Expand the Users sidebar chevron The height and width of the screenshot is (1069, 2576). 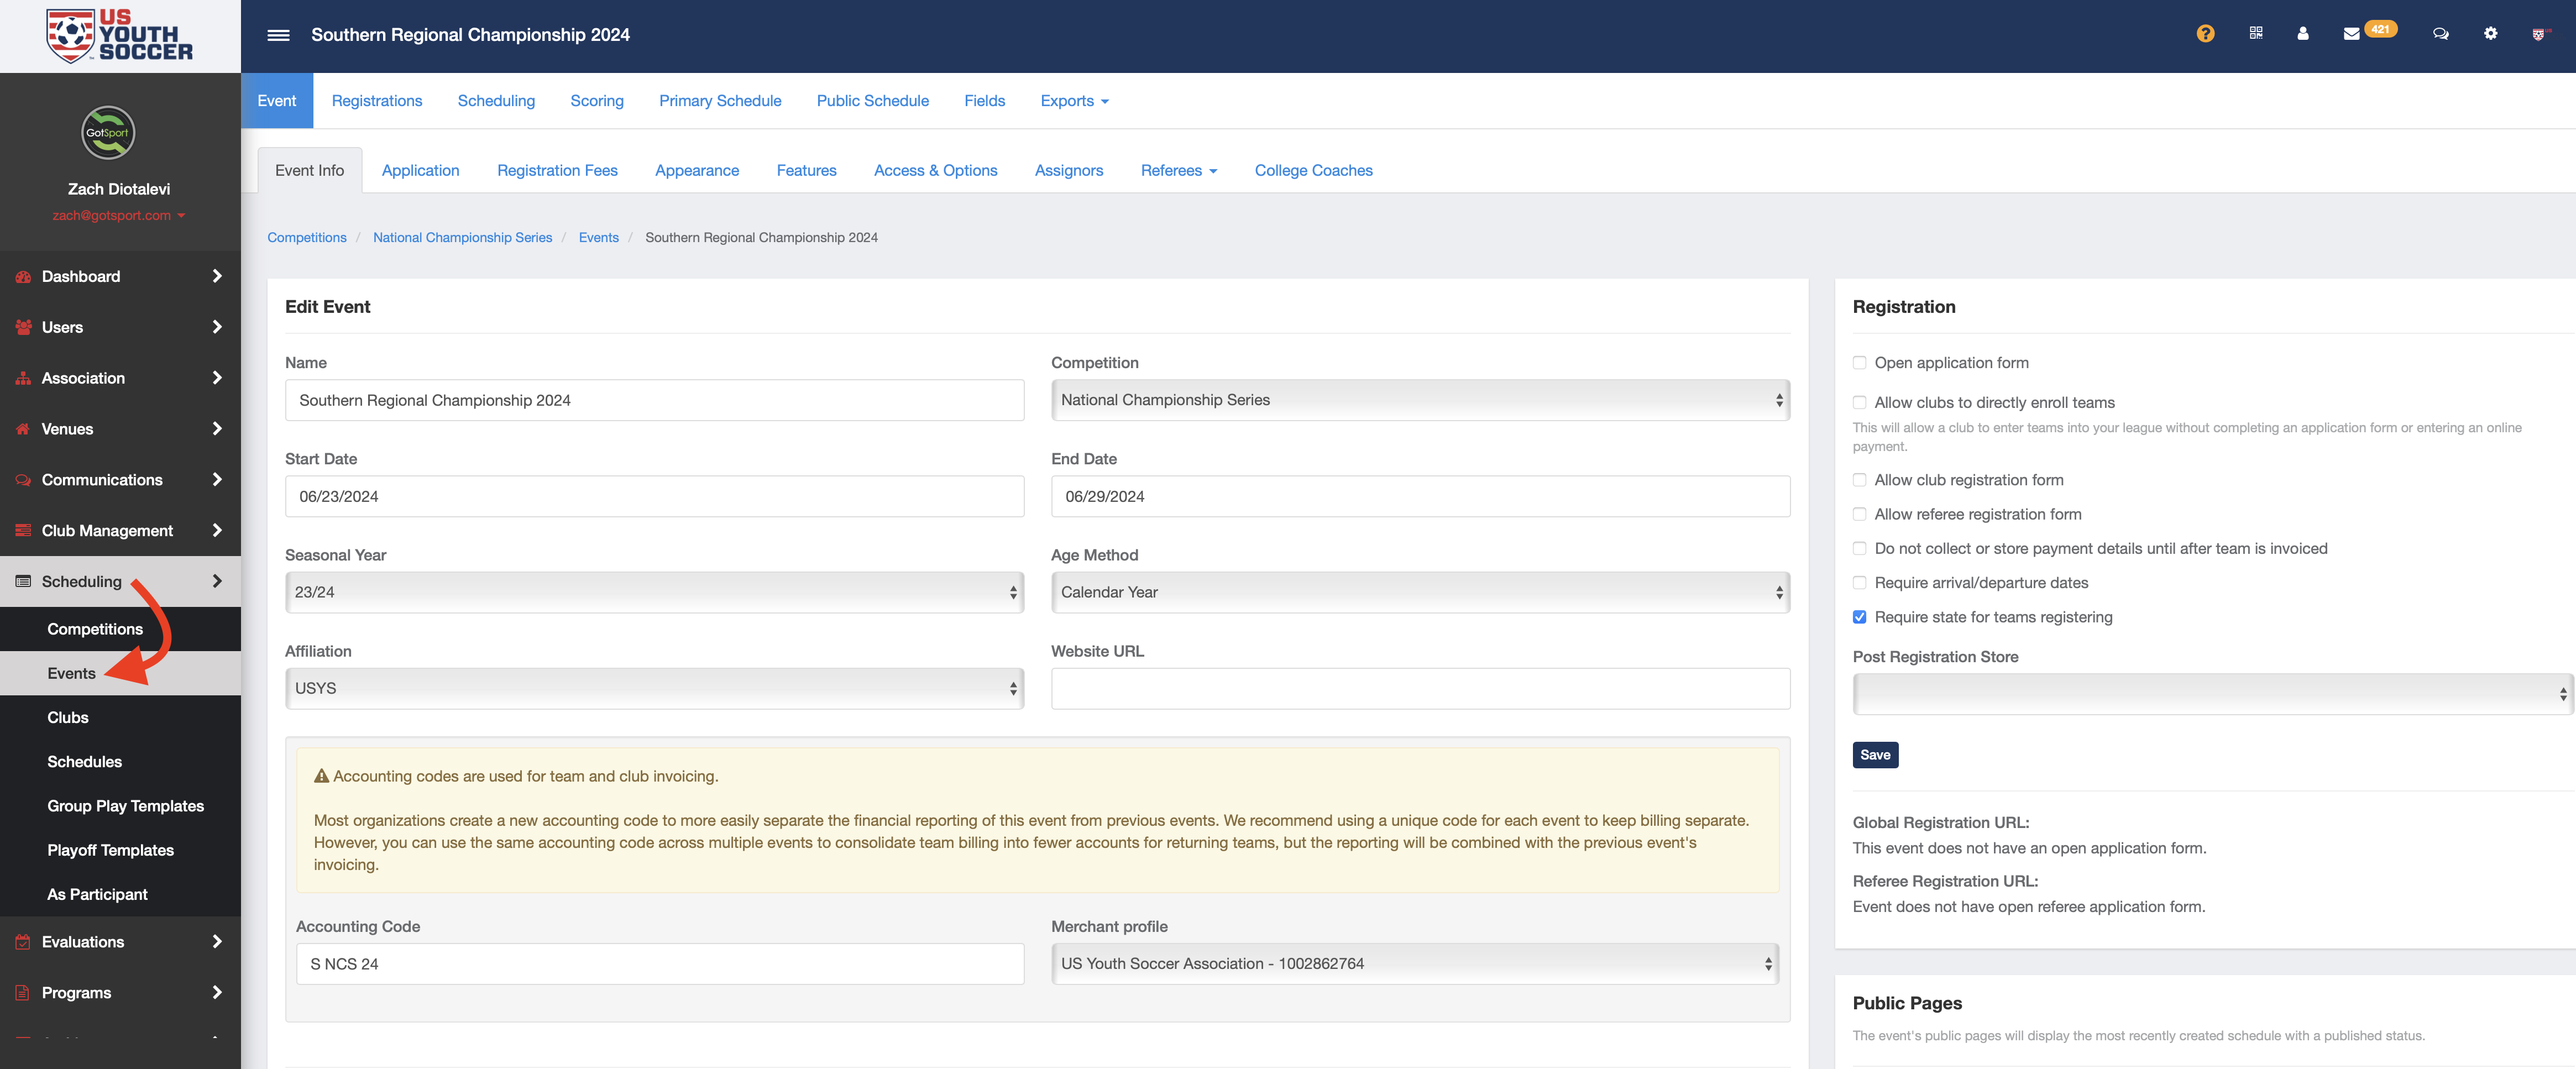click(x=216, y=328)
